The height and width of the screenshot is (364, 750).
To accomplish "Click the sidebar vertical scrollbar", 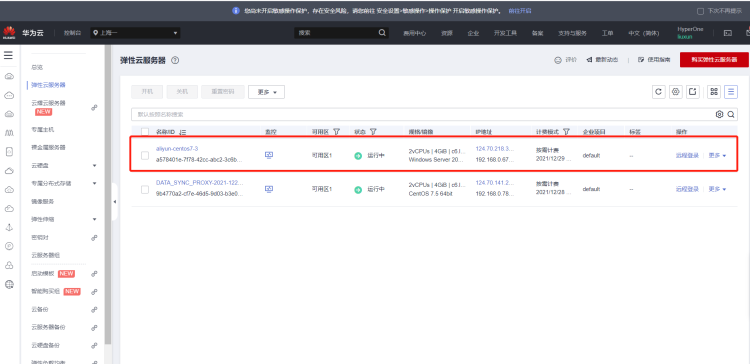I will [108, 195].
